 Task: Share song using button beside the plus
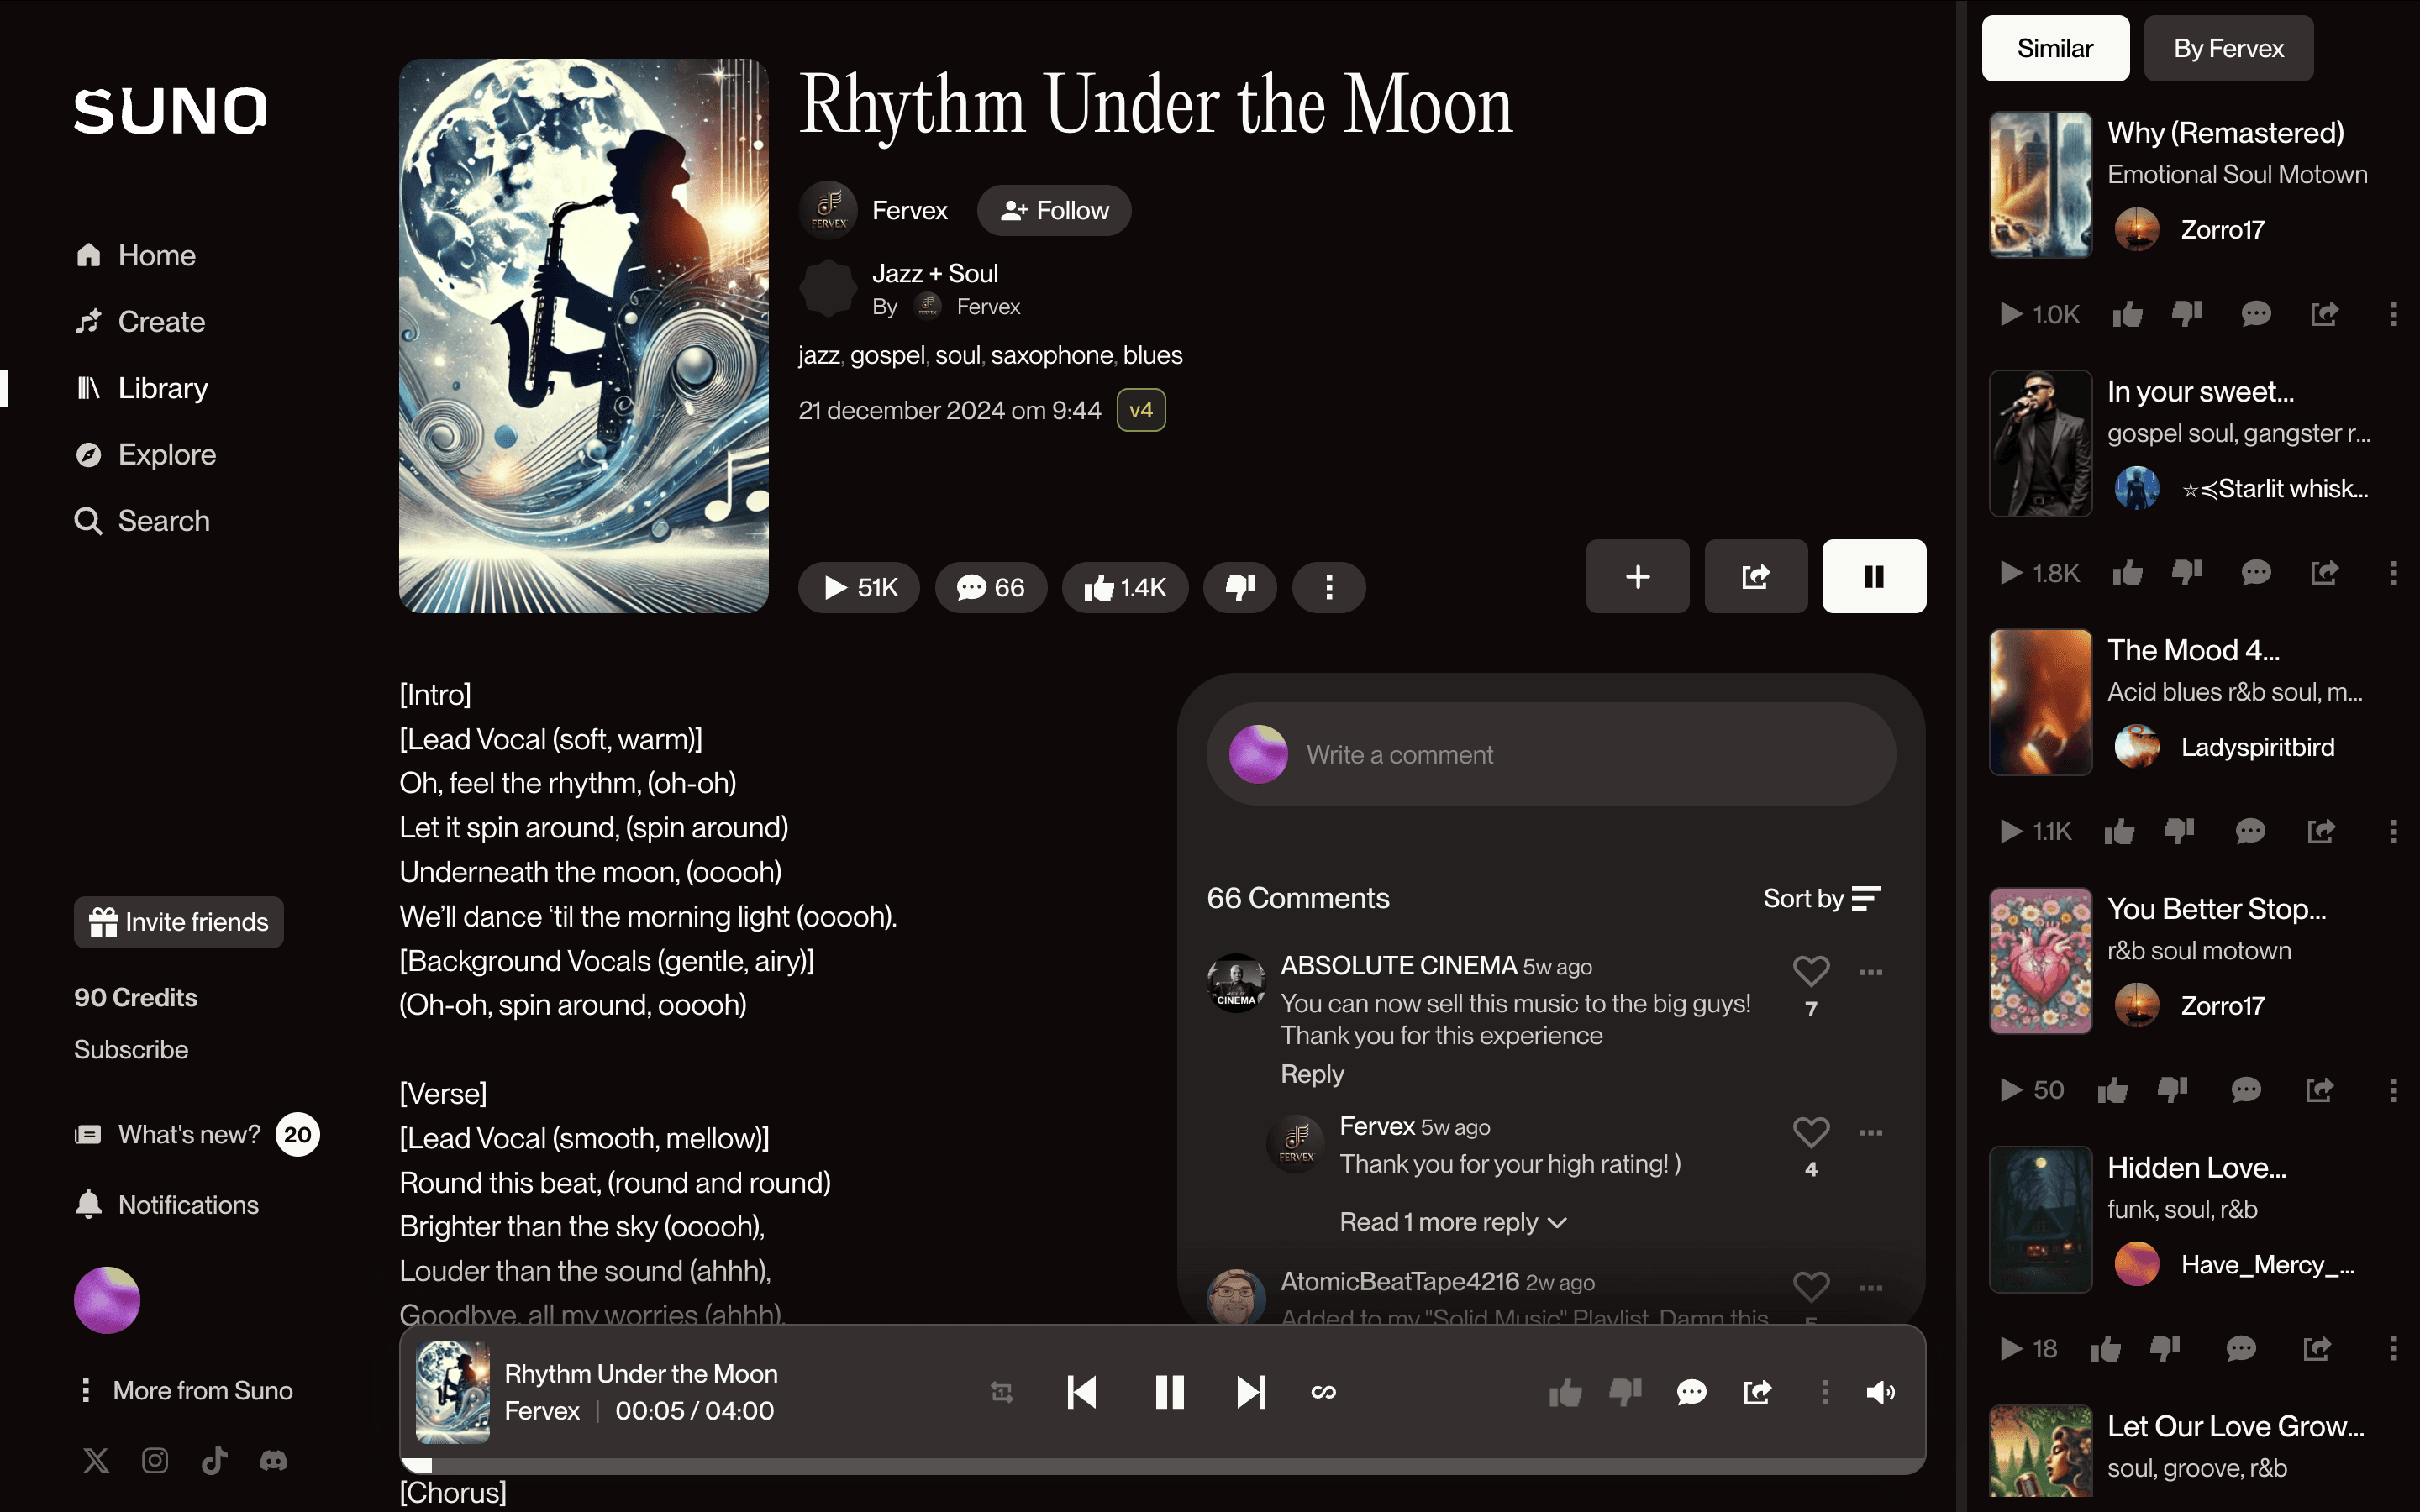[x=1756, y=576]
